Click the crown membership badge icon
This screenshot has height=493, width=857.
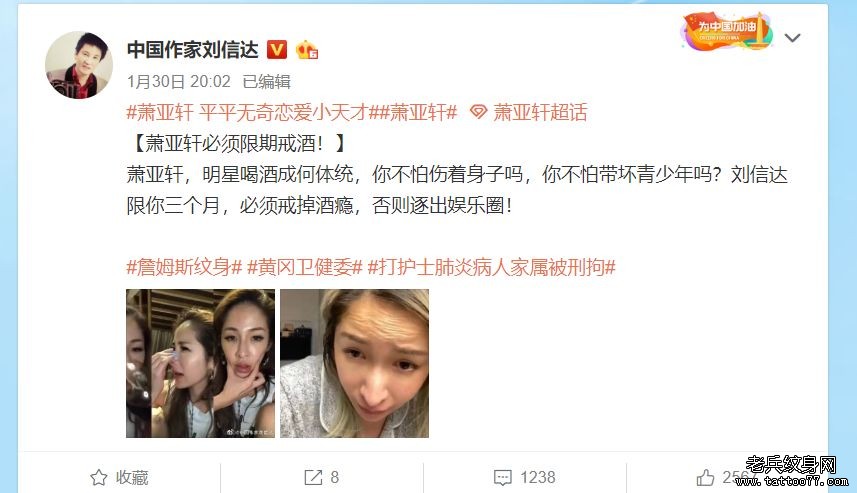pos(307,50)
